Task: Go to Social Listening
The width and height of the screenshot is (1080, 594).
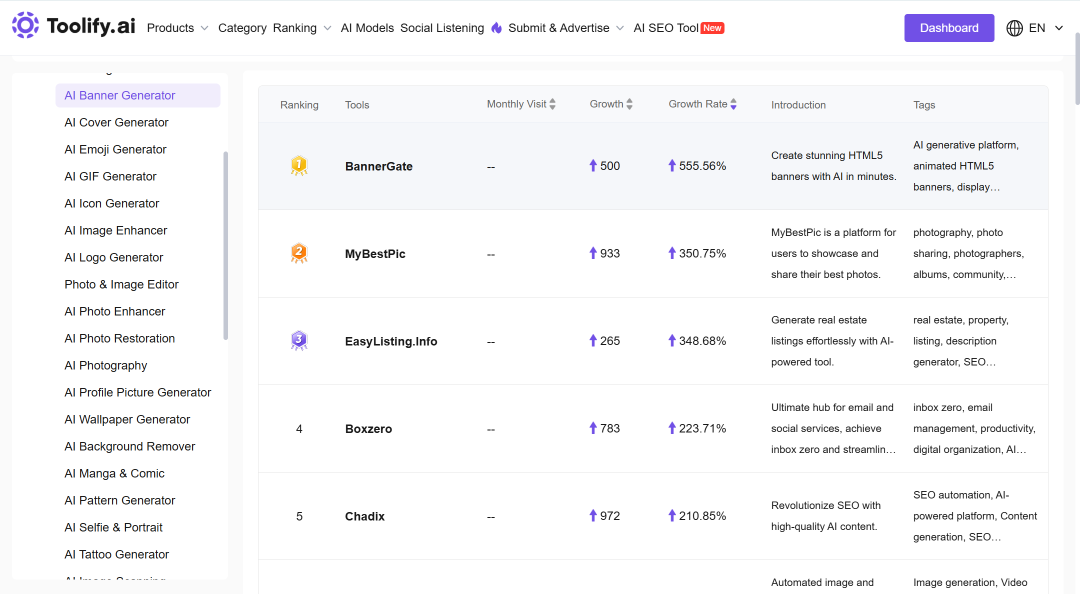Action: [442, 28]
